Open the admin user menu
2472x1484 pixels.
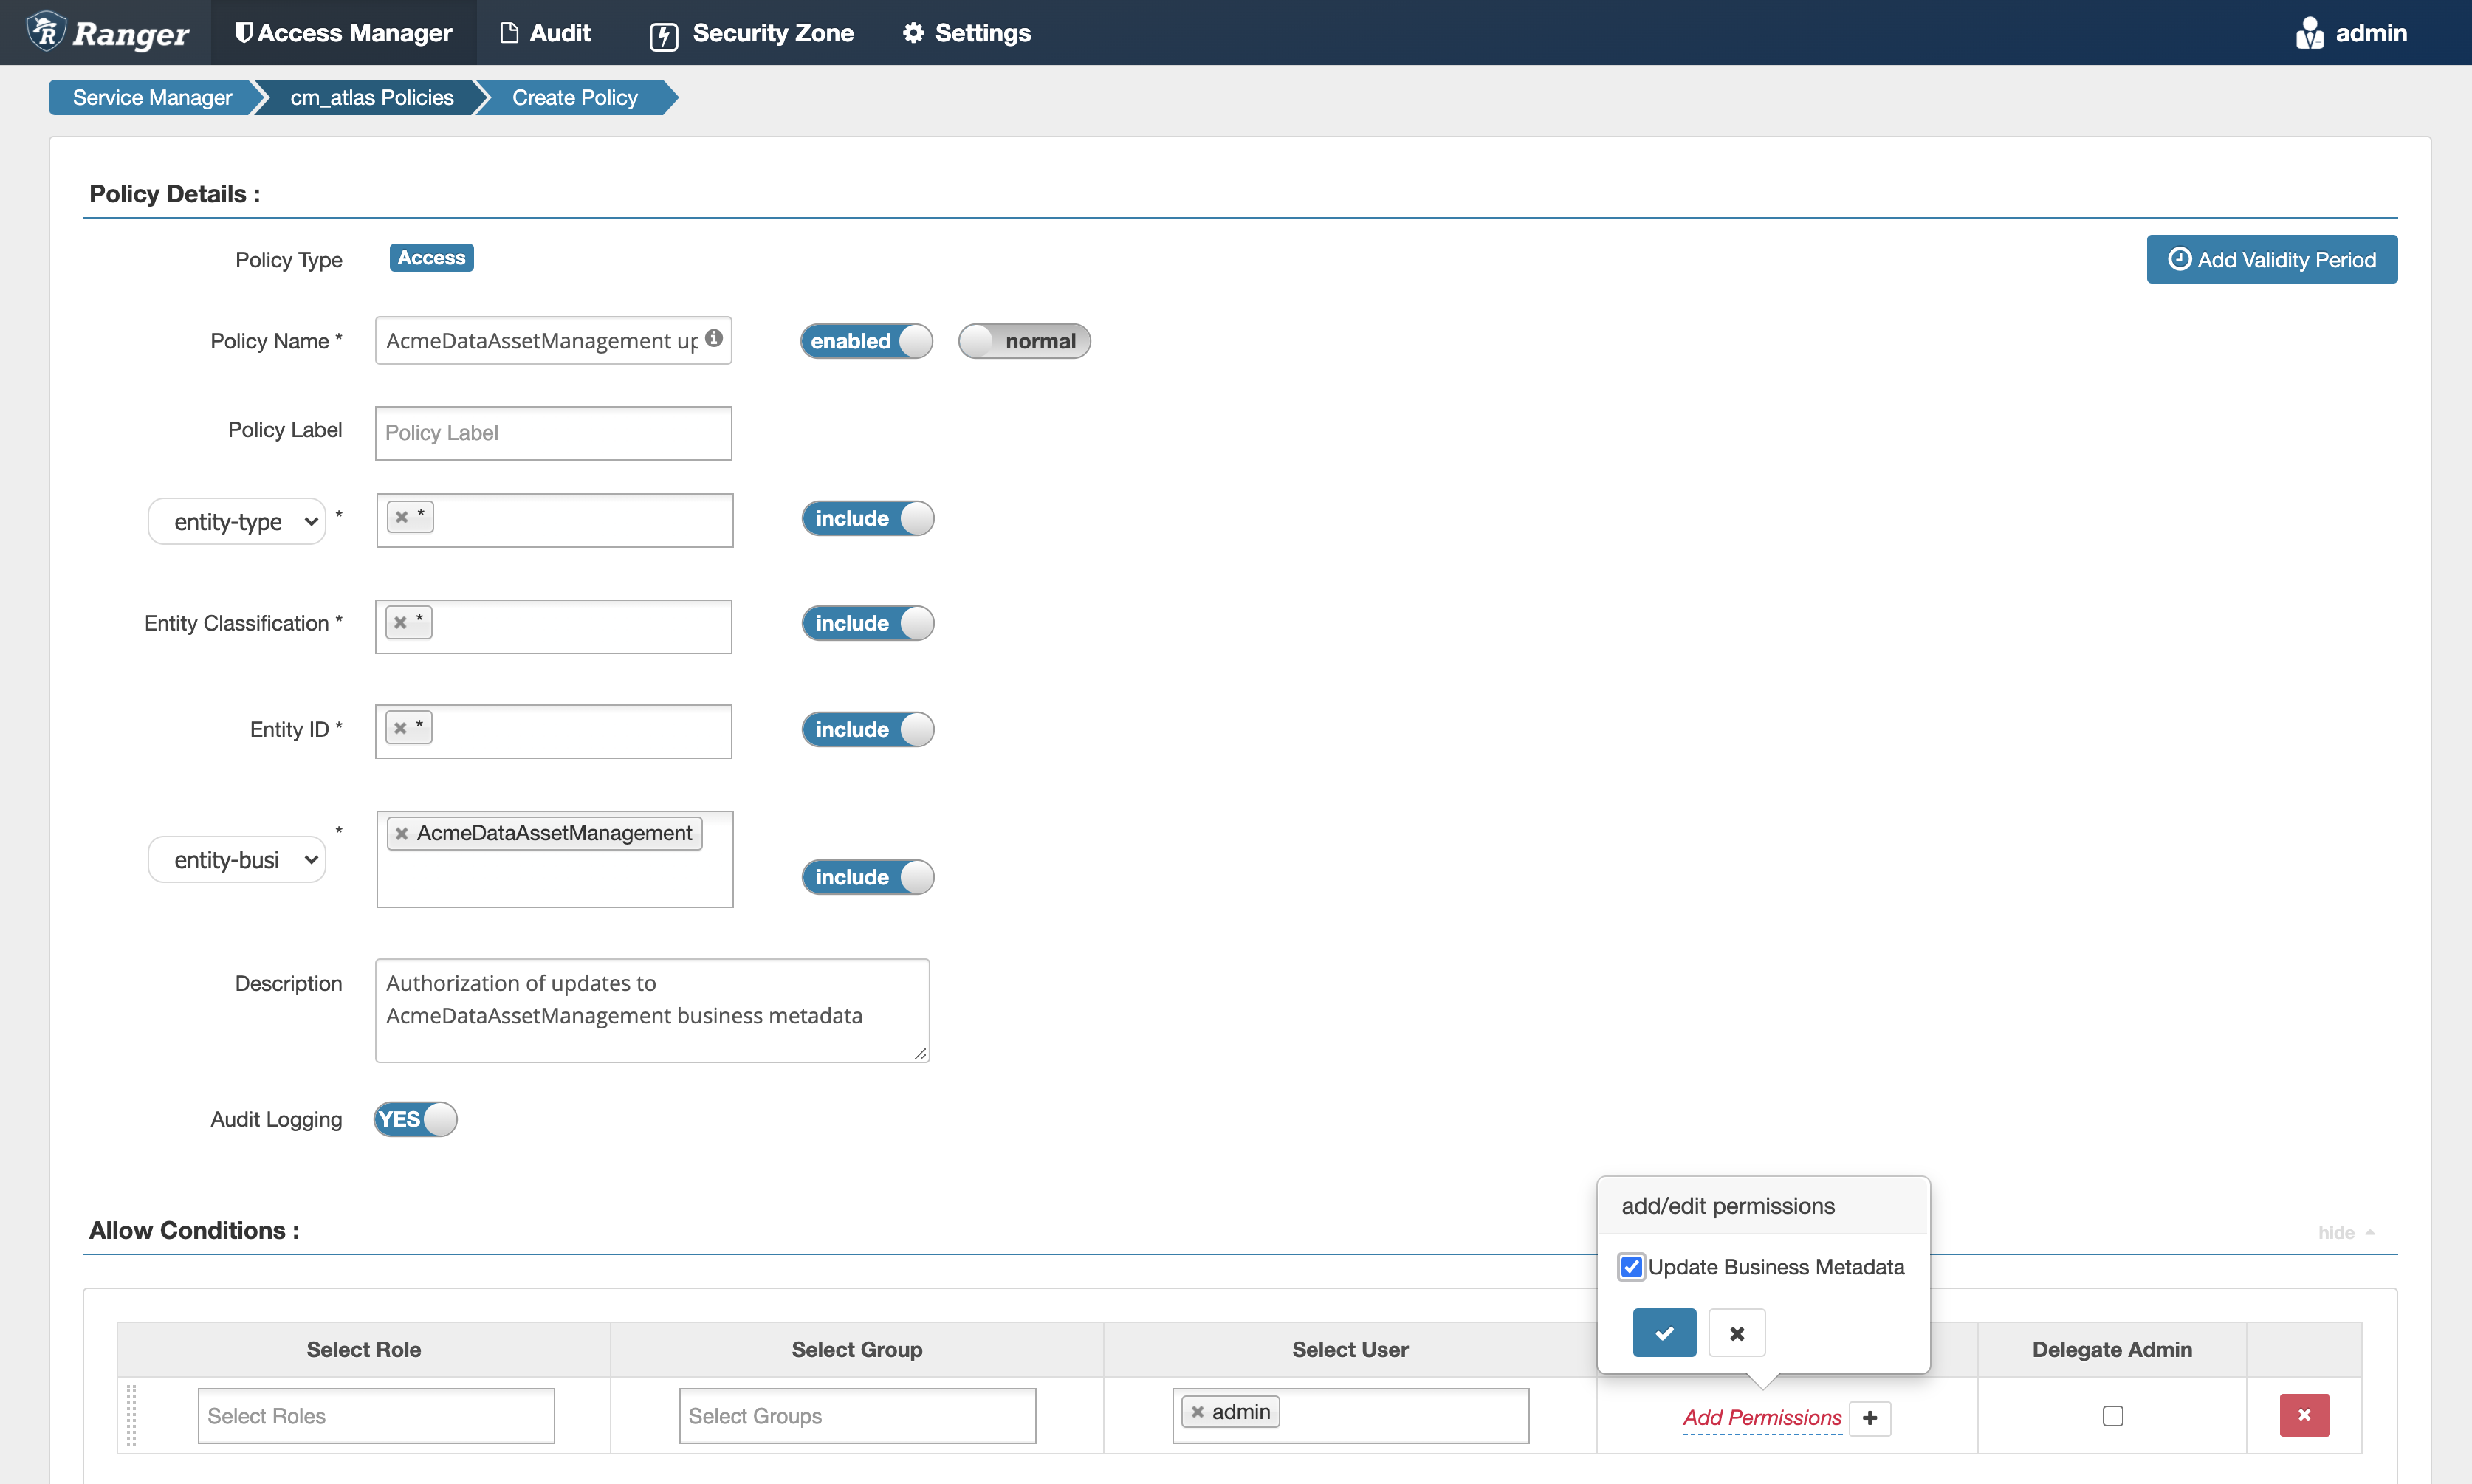coord(2350,33)
